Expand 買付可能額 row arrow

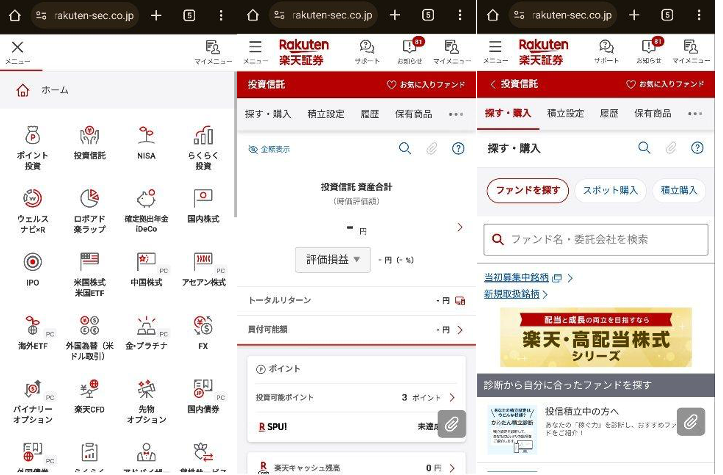pos(460,330)
